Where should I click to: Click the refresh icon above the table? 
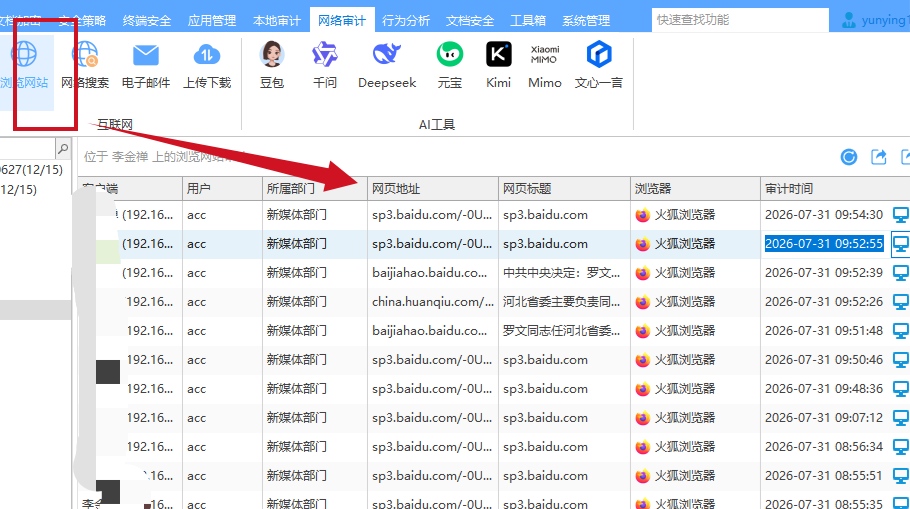[849, 157]
